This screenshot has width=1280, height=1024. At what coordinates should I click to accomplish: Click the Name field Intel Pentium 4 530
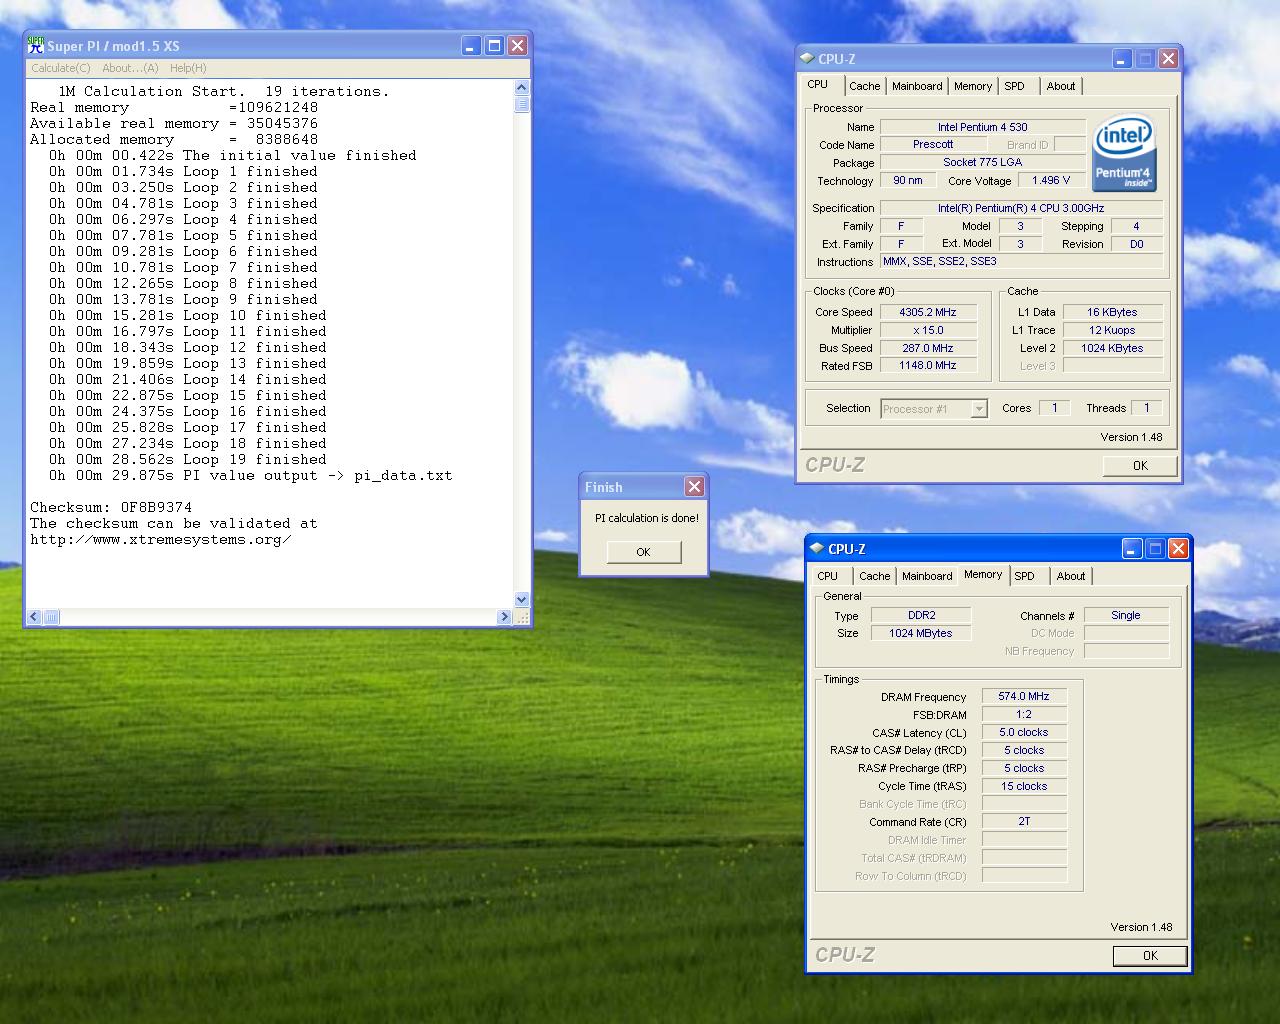(982, 127)
